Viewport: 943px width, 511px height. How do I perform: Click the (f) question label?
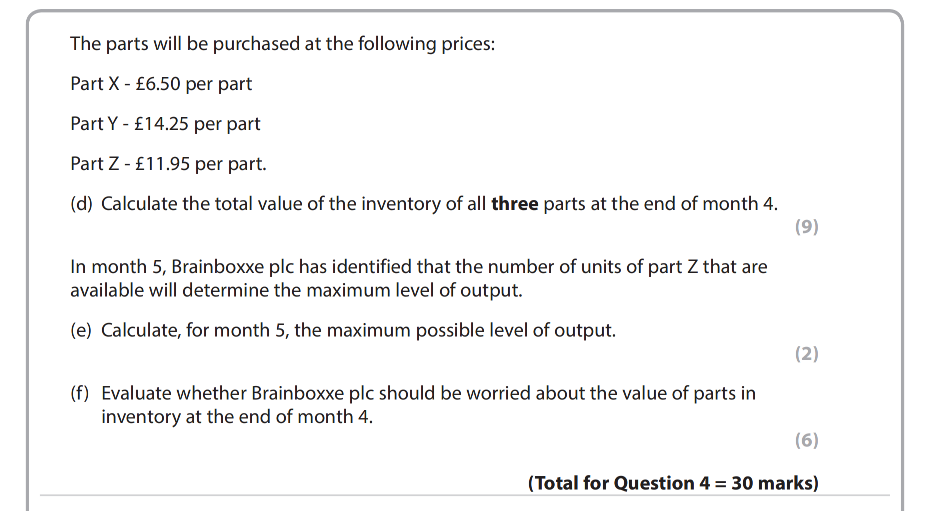pyautogui.click(x=80, y=393)
